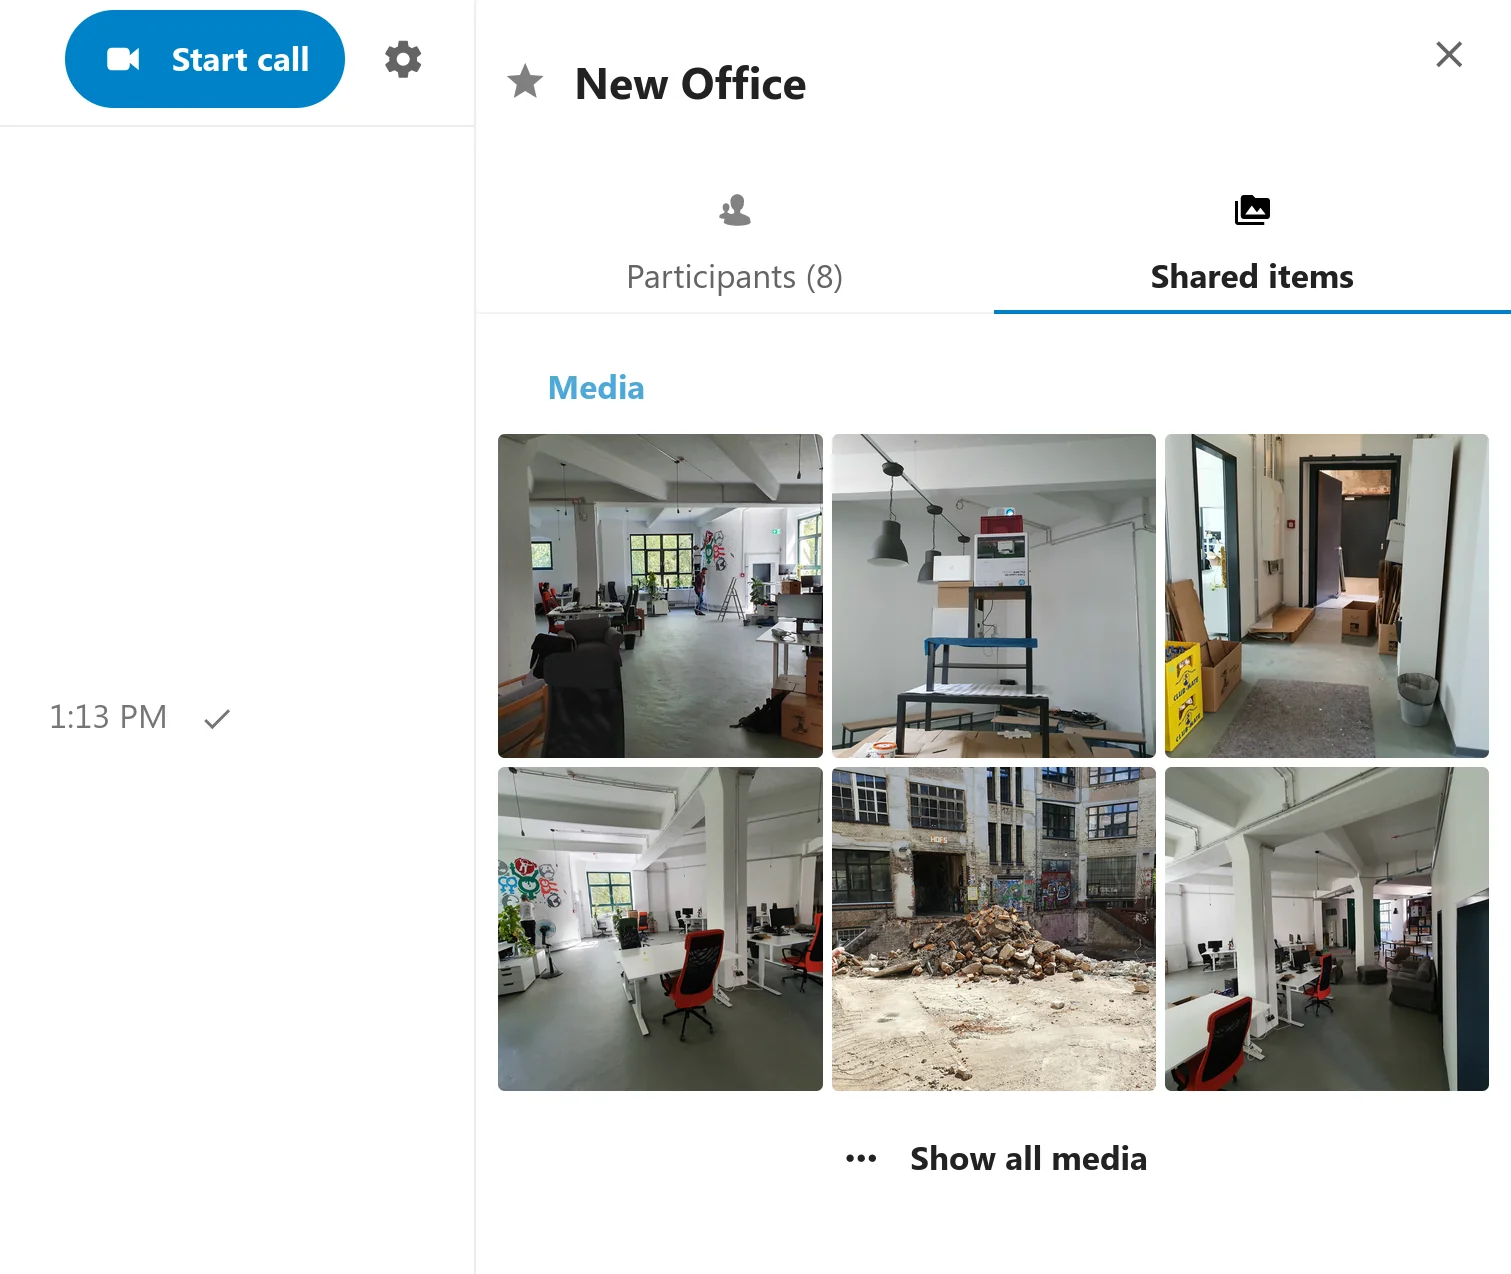Open the open-plan office with ladder photo

point(660,596)
